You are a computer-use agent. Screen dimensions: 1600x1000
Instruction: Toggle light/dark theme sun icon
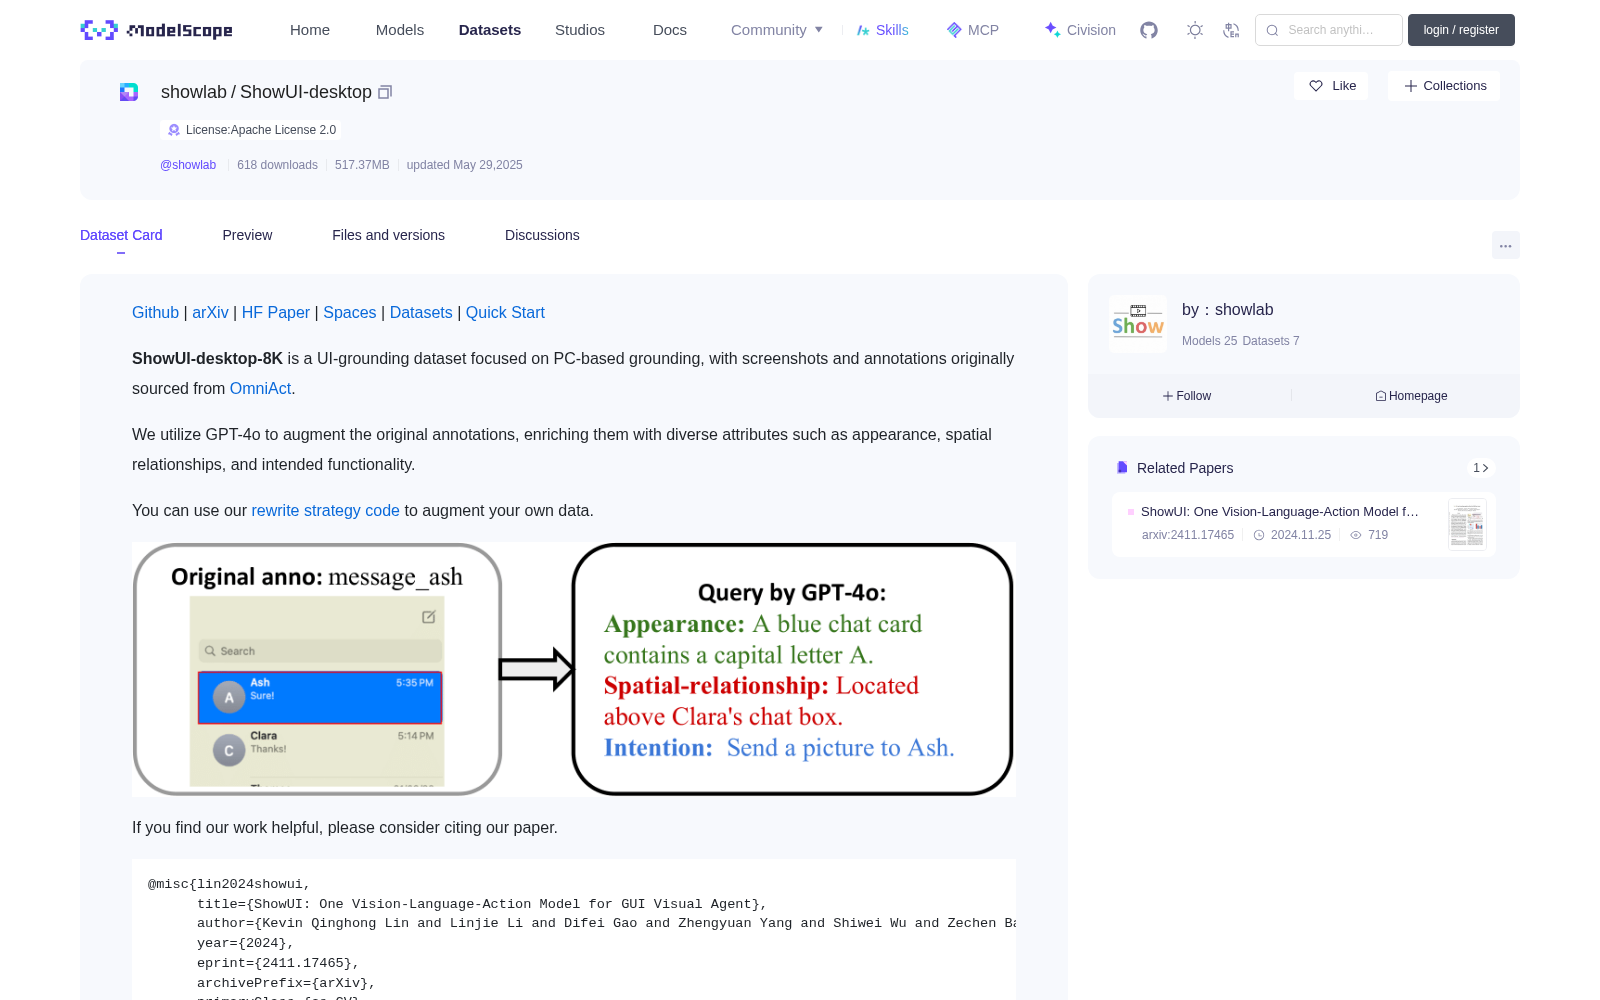coord(1195,30)
